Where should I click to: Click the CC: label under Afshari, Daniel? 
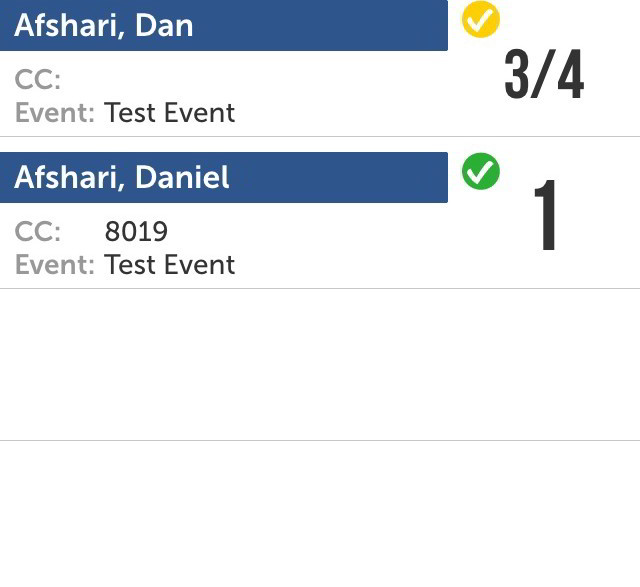click(x=38, y=231)
